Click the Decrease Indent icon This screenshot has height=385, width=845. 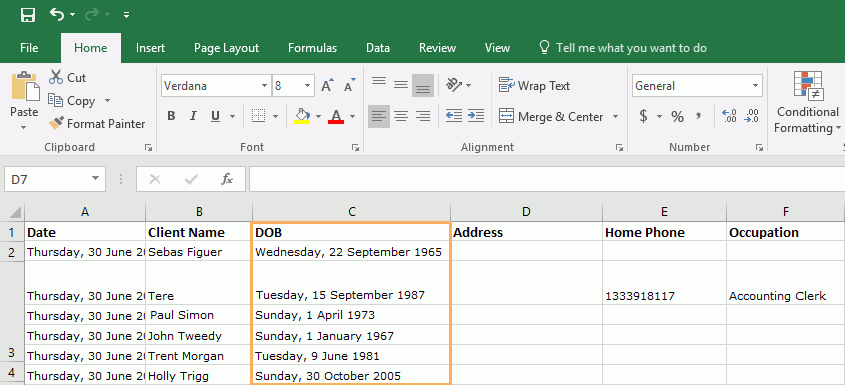[x=454, y=116]
